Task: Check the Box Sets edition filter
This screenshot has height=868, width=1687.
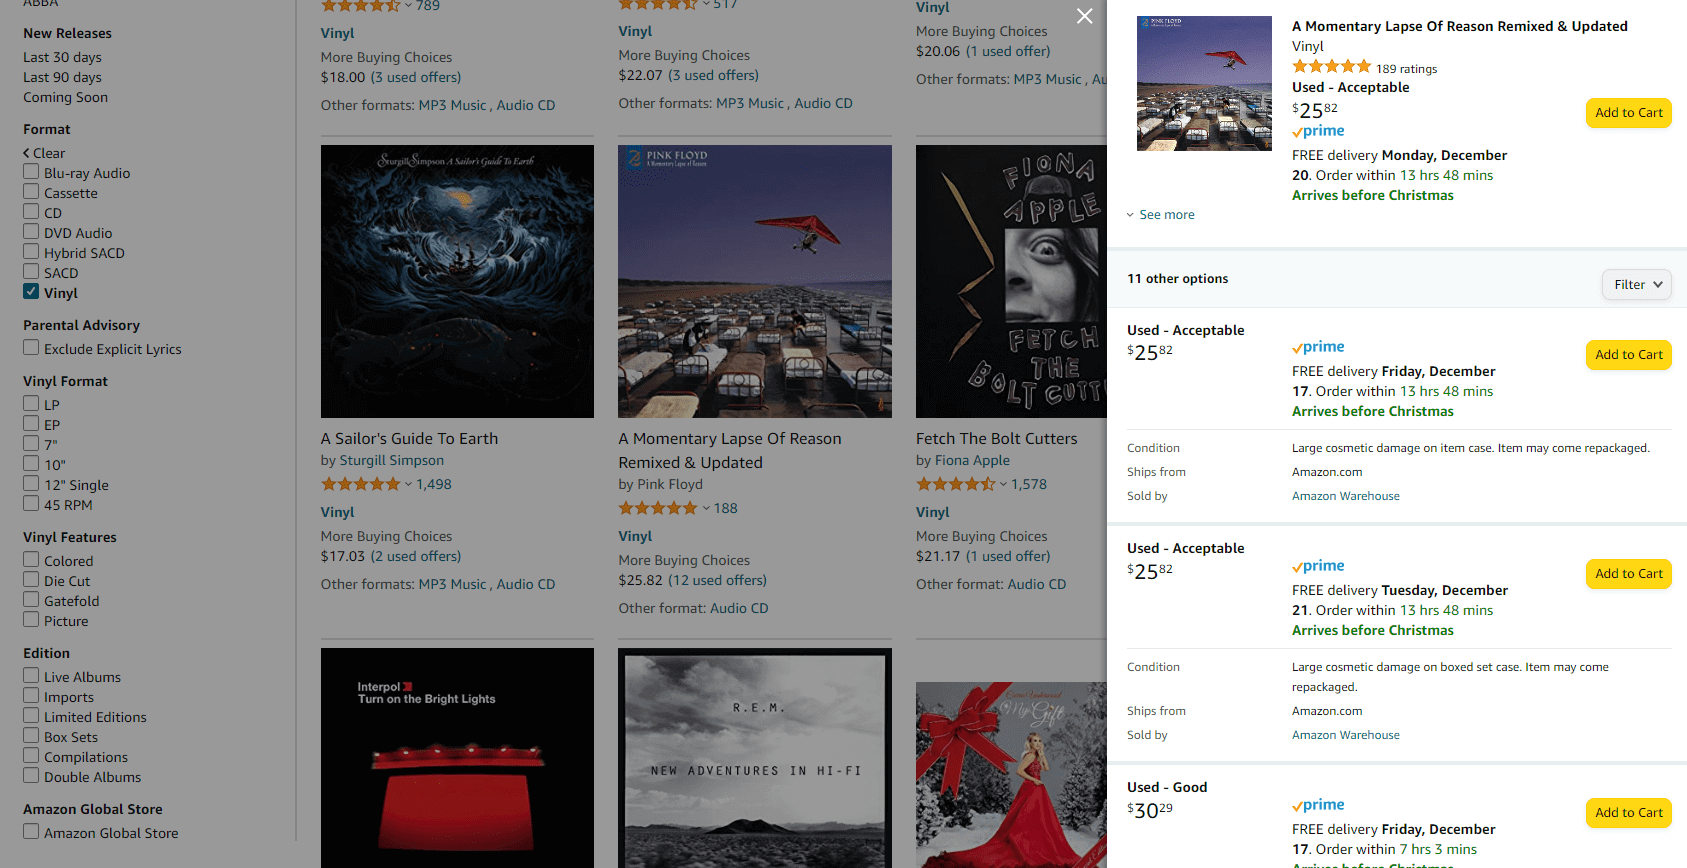Action: (x=31, y=736)
